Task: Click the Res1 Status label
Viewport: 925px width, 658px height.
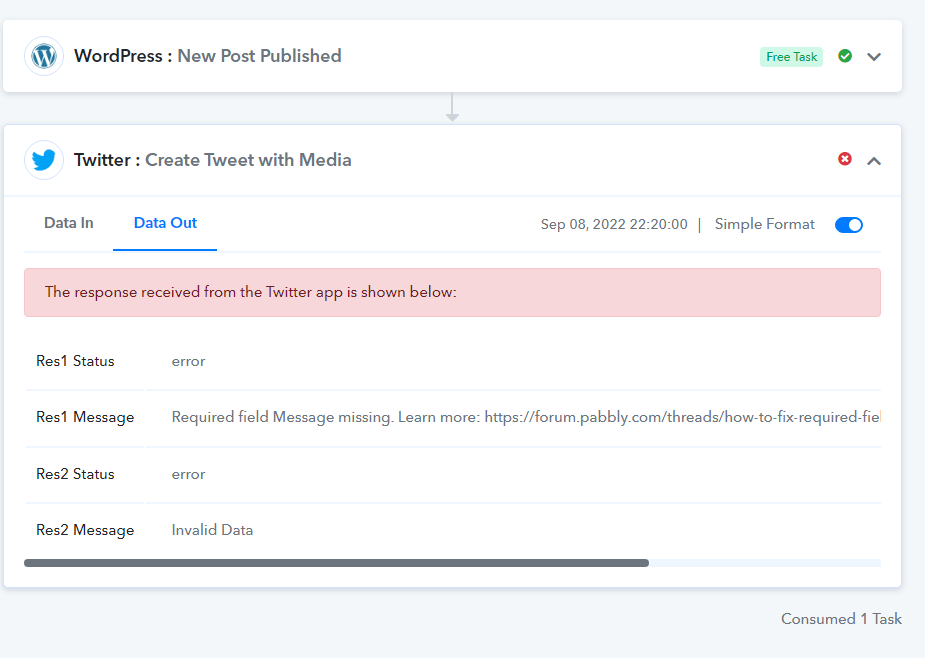Action: pos(75,361)
